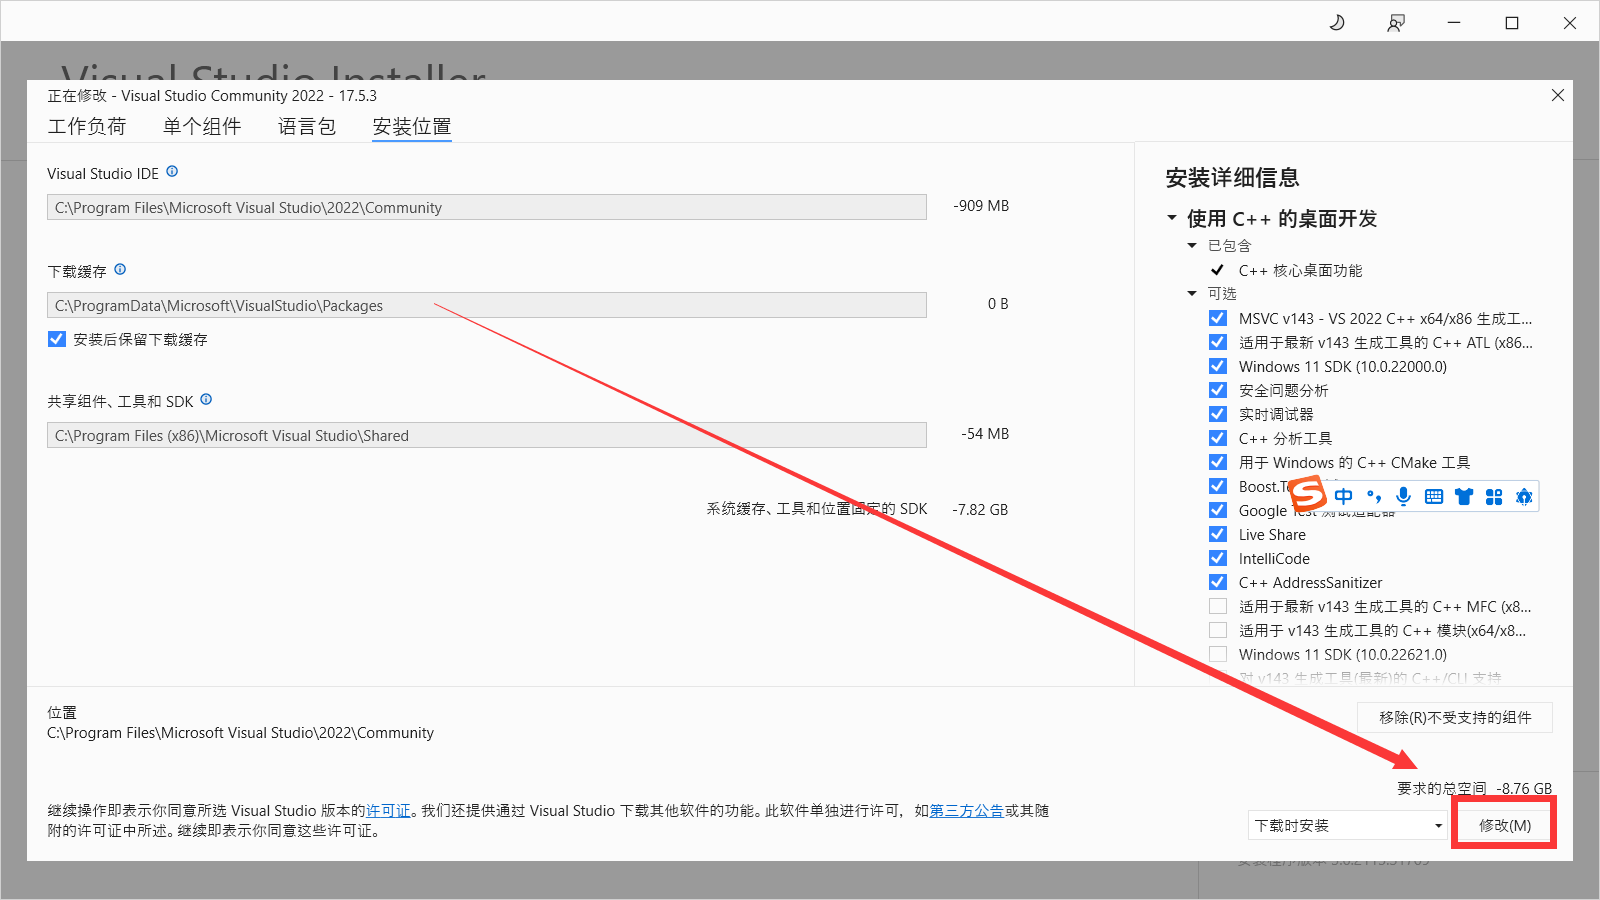Click the -7.82 GB system cache size

tap(980, 510)
